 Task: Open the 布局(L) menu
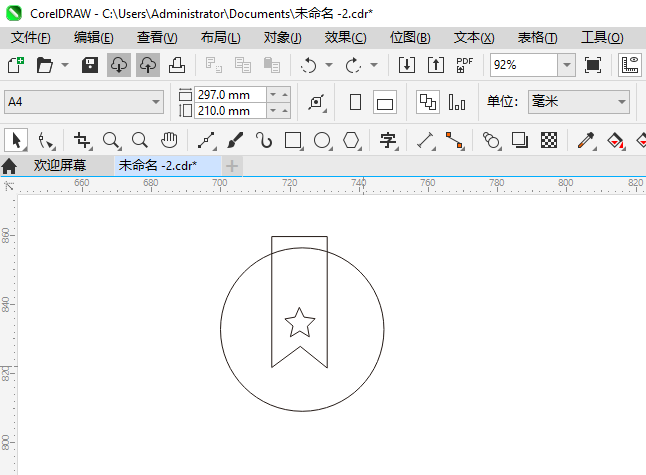pos(220,38)
